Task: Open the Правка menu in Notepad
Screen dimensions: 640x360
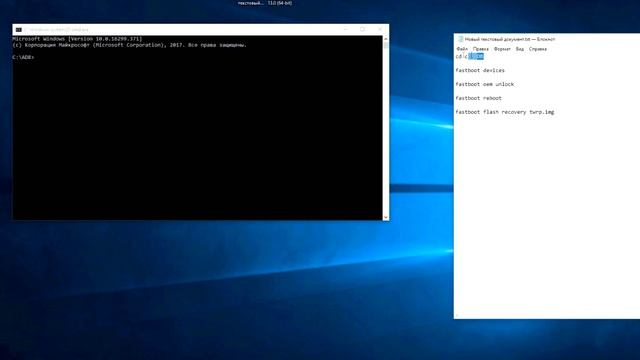Action: tap(480, 49)
